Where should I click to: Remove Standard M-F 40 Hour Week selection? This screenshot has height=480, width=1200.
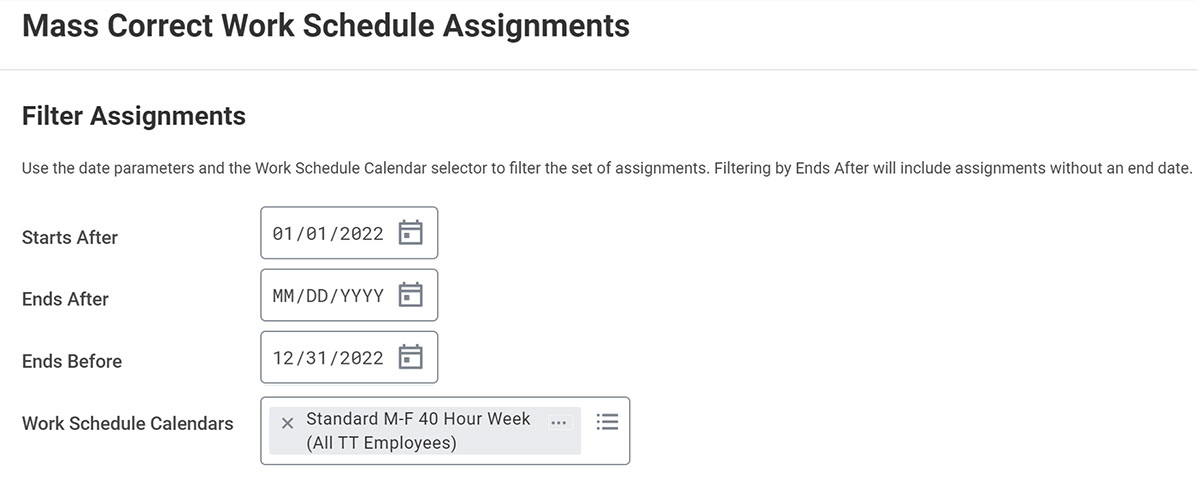click(x=288, y=422)
